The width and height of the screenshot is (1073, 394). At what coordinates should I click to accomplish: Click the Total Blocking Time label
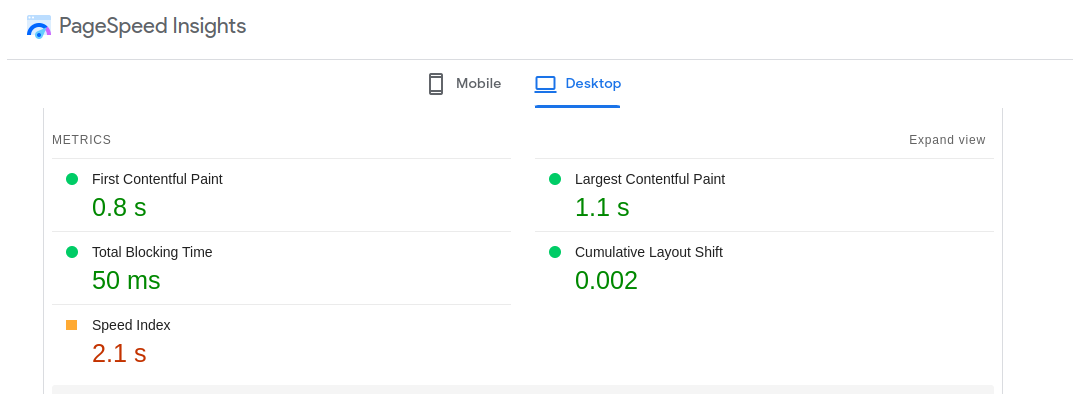coord(152,252)
